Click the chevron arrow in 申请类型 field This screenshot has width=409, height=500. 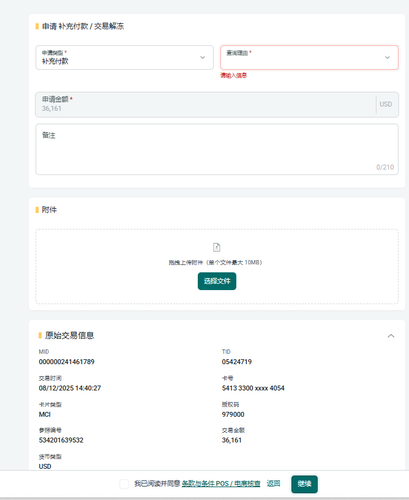tap(202, 58)
